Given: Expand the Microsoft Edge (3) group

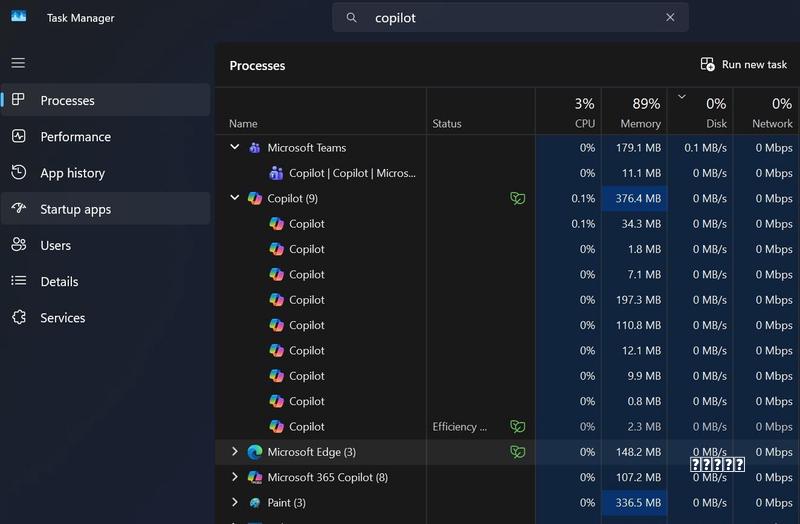Looking at the screenshot, I should tap(235, 452).
